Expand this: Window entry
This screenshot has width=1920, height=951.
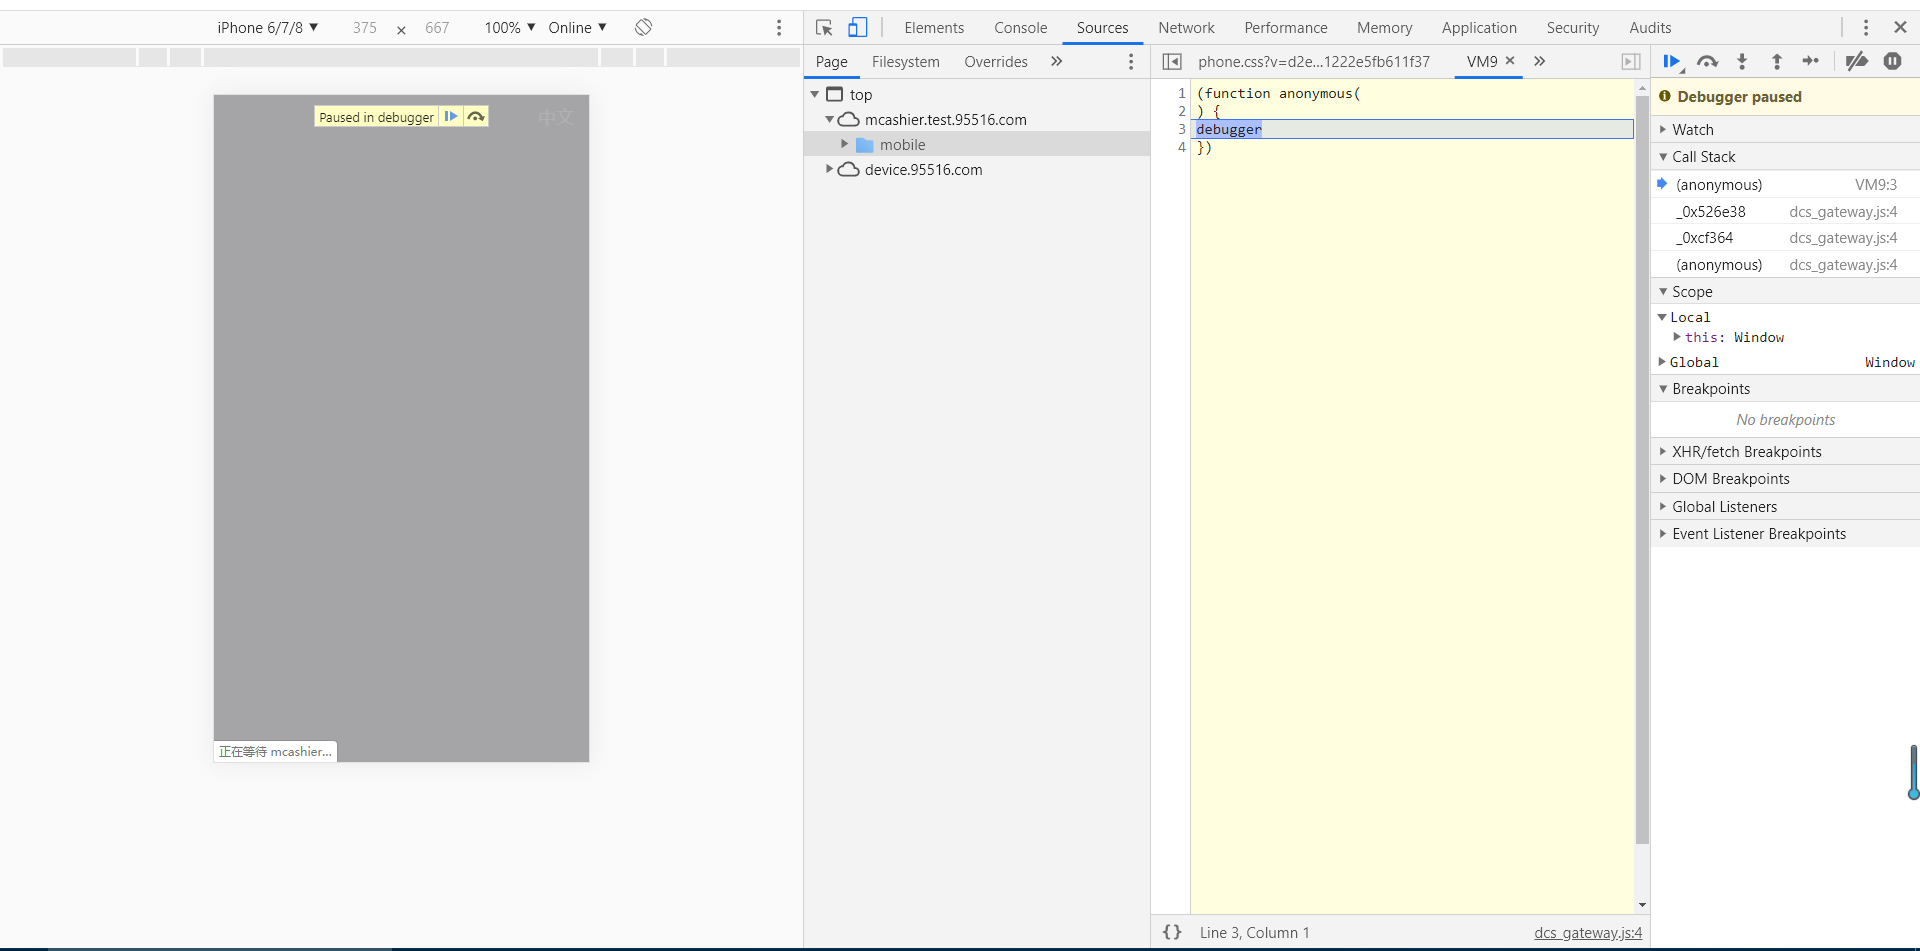click(x=1677, y=337)
